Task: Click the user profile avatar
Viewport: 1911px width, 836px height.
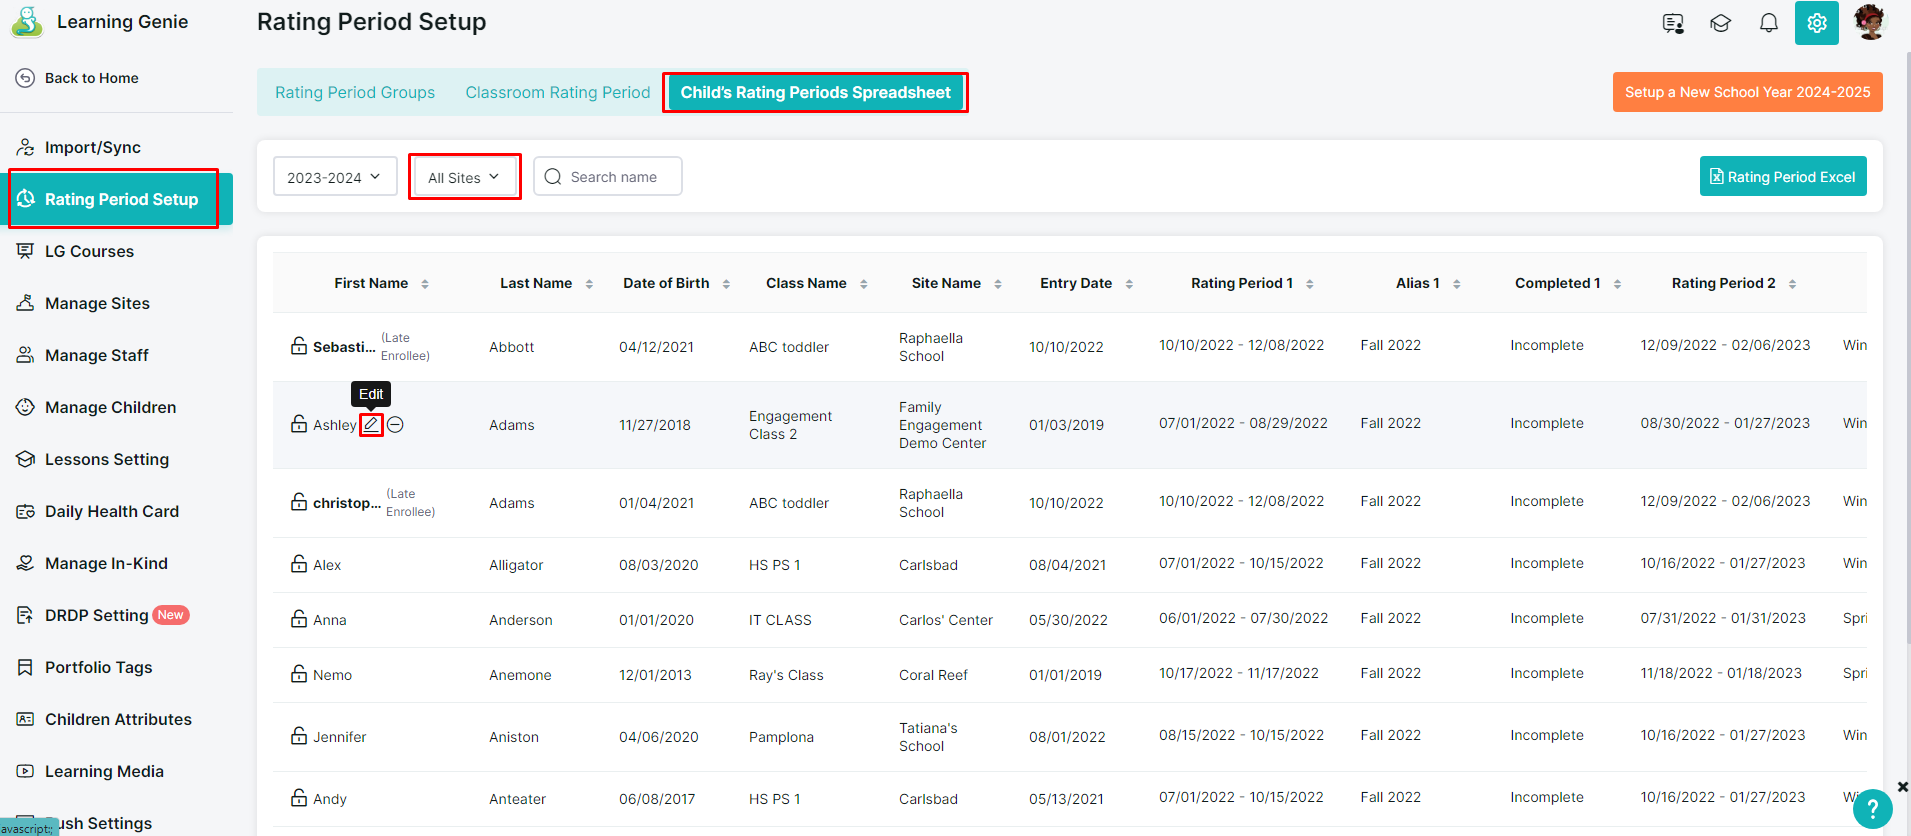Action: tap(1870, 22)
